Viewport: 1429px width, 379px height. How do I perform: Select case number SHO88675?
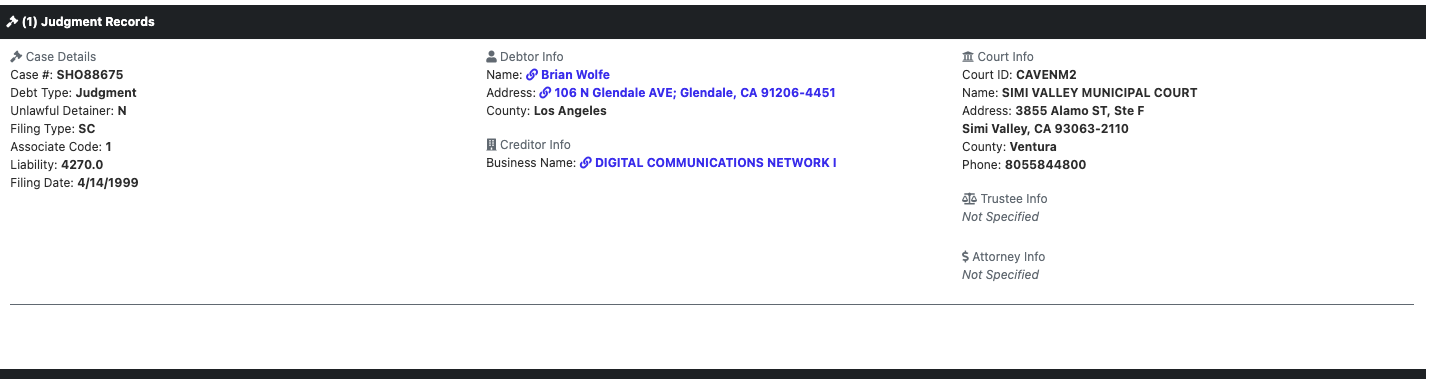tap(90, 75)
